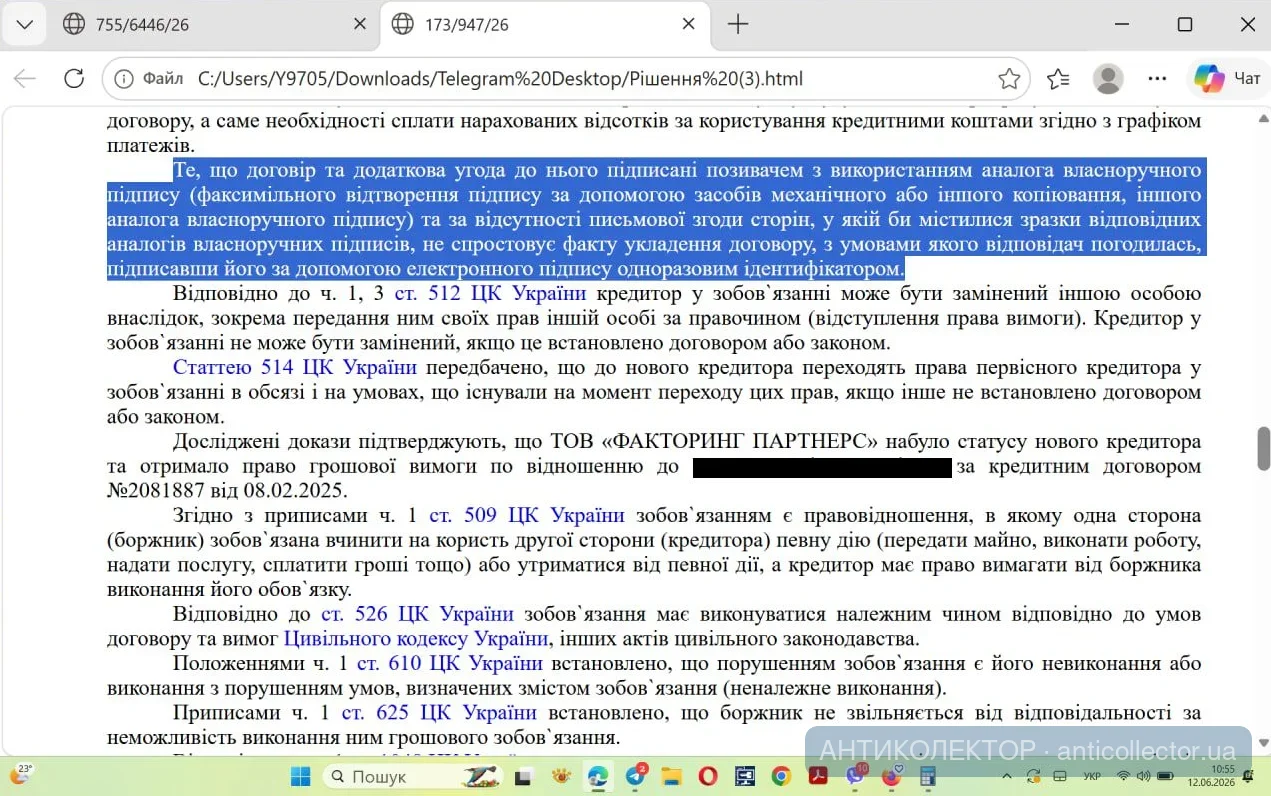1271x796 pixels.
Task: Follow the ст. 610 ЦК України link
Action: (450, 663)
